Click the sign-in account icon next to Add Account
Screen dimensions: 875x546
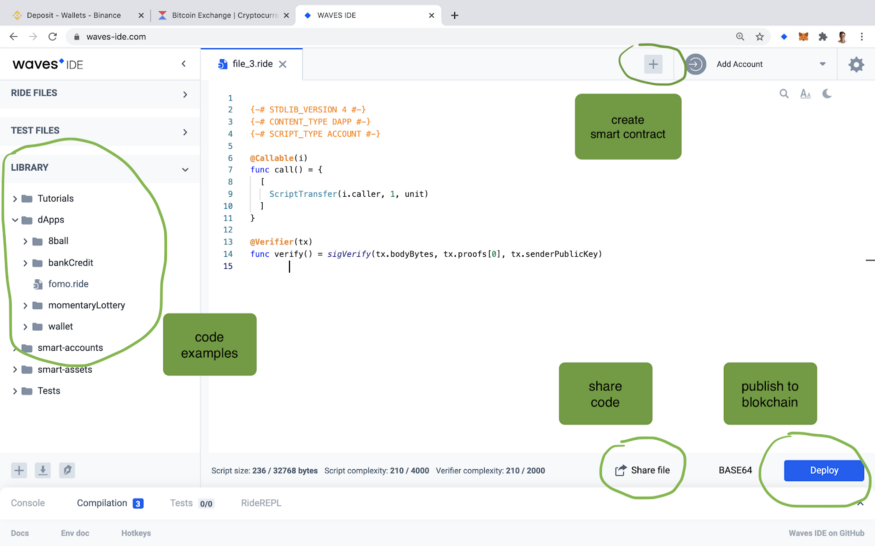[695, 64]
